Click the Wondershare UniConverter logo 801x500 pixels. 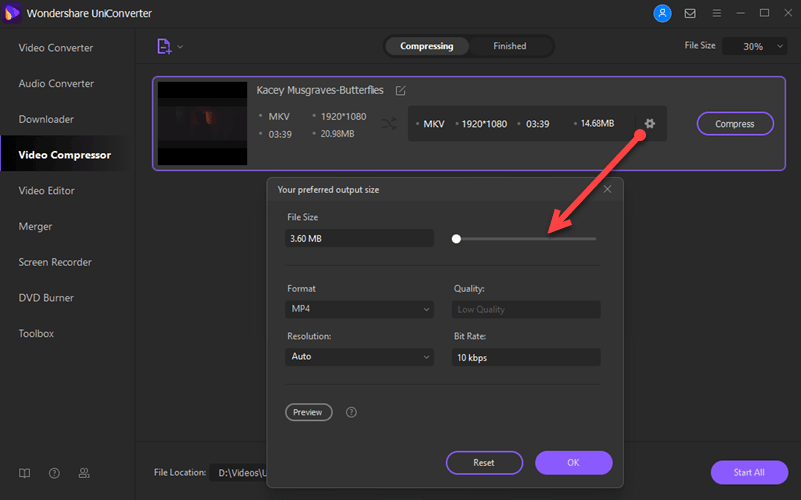coord(11,13)
